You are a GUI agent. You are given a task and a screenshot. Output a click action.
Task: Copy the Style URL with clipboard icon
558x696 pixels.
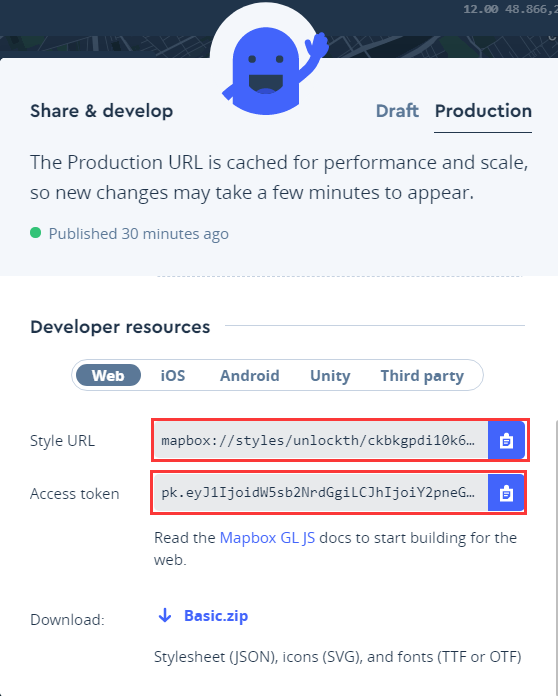pos(506,440)
